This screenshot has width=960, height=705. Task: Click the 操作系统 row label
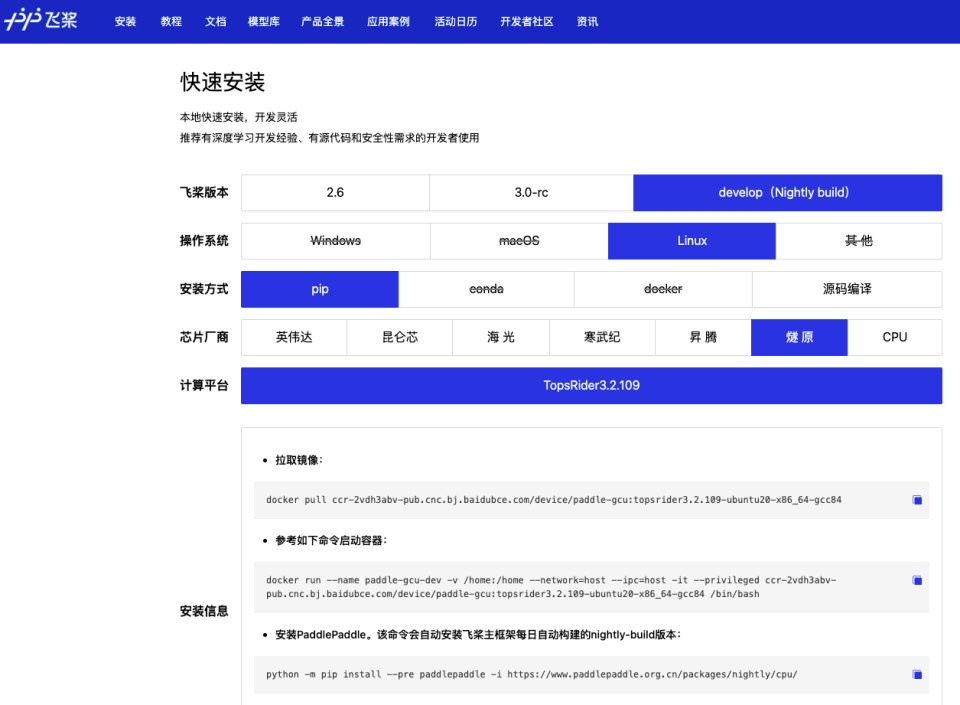204,241
